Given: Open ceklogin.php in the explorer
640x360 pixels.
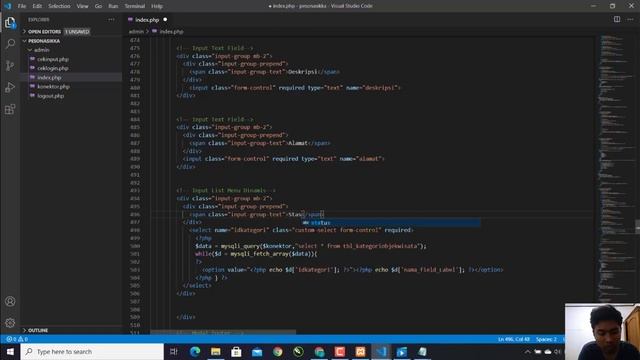Looking at the screenshot, I should pos(53,68).
